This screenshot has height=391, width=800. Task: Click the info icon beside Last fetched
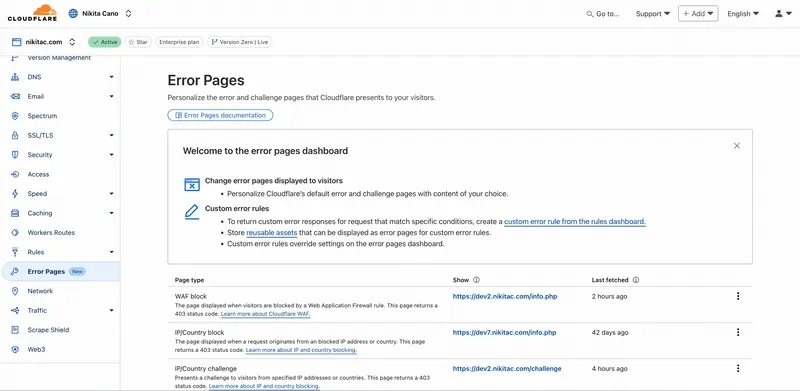point(636,280)
